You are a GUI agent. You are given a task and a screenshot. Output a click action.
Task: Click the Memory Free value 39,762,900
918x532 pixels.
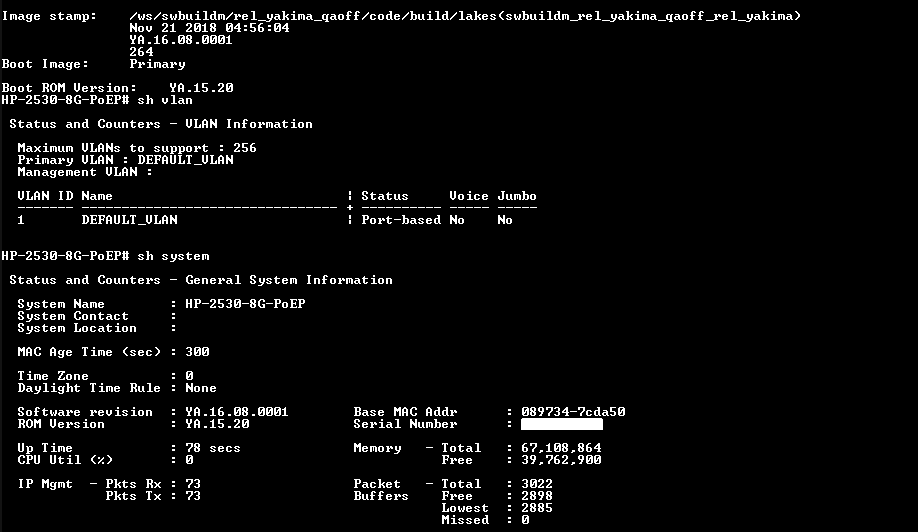561,460
